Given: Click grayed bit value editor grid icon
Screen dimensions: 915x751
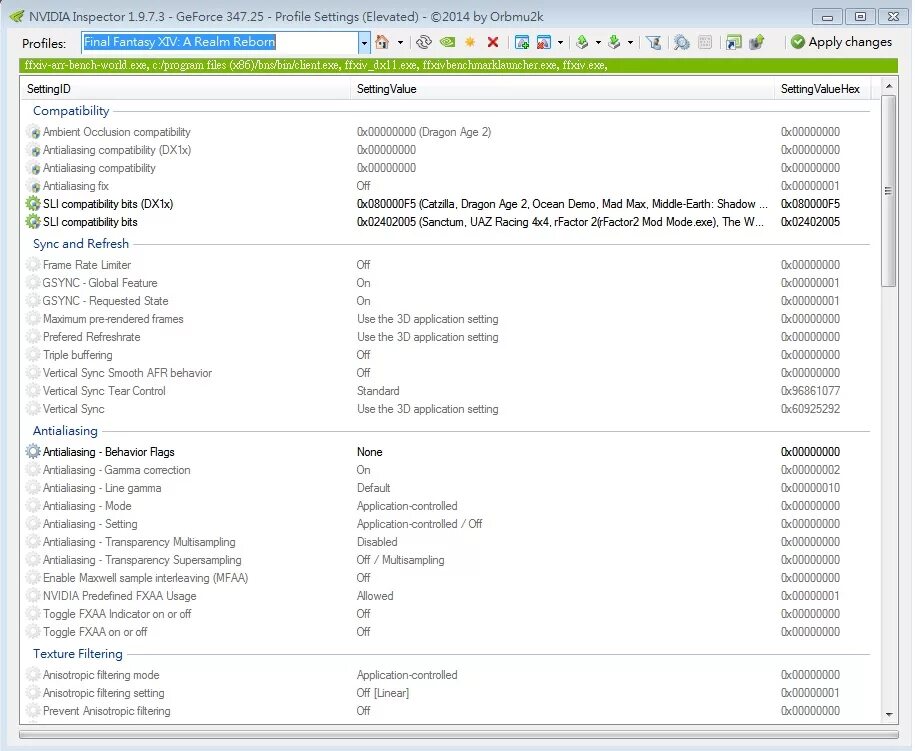Looking at the screenshot, I should tap(705, 42).
